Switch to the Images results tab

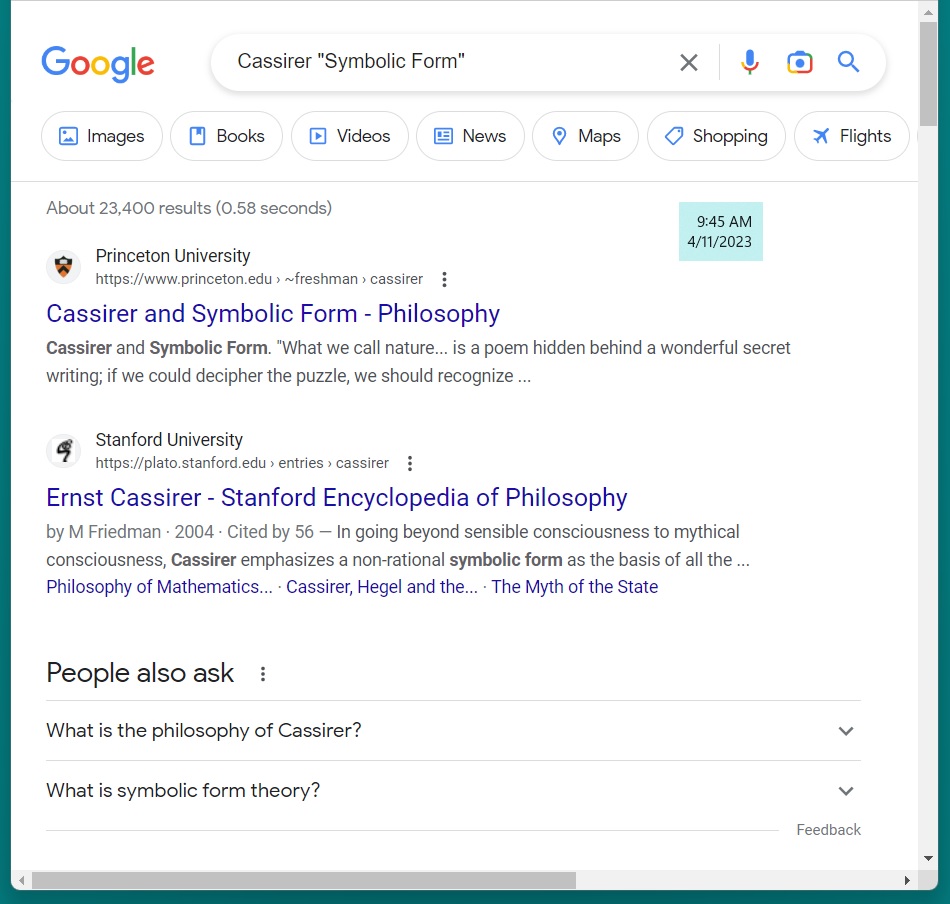(x=102, y=136)
